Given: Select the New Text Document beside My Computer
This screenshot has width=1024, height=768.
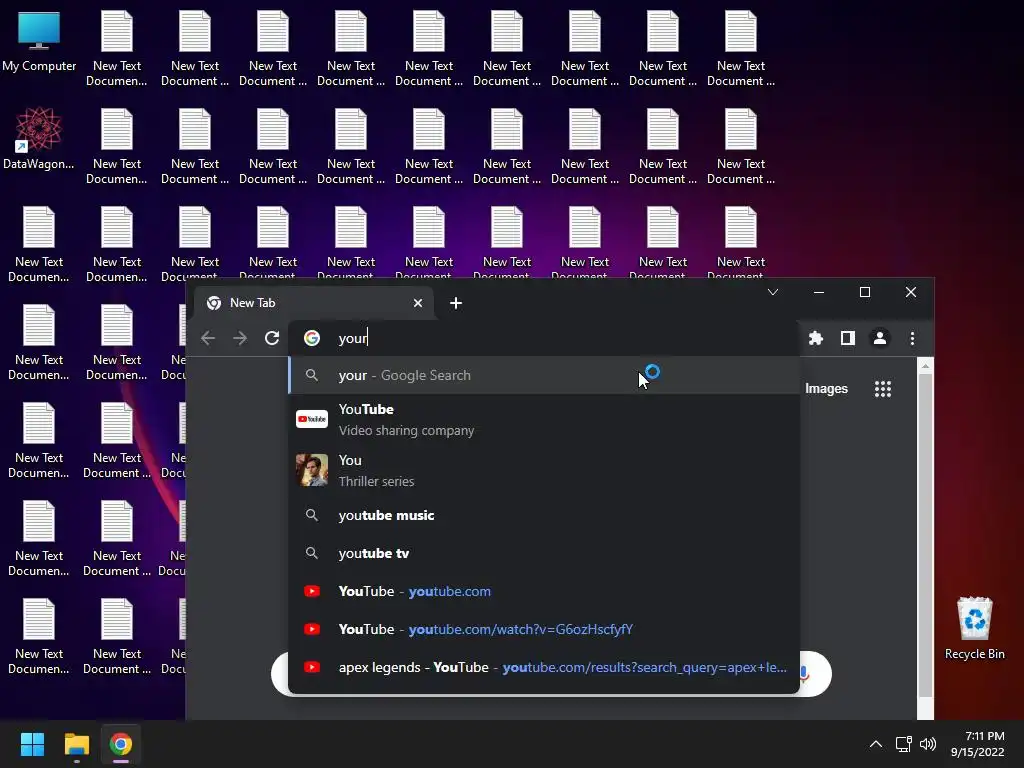Looking at the screenshot, I should (x=117, y=49).
